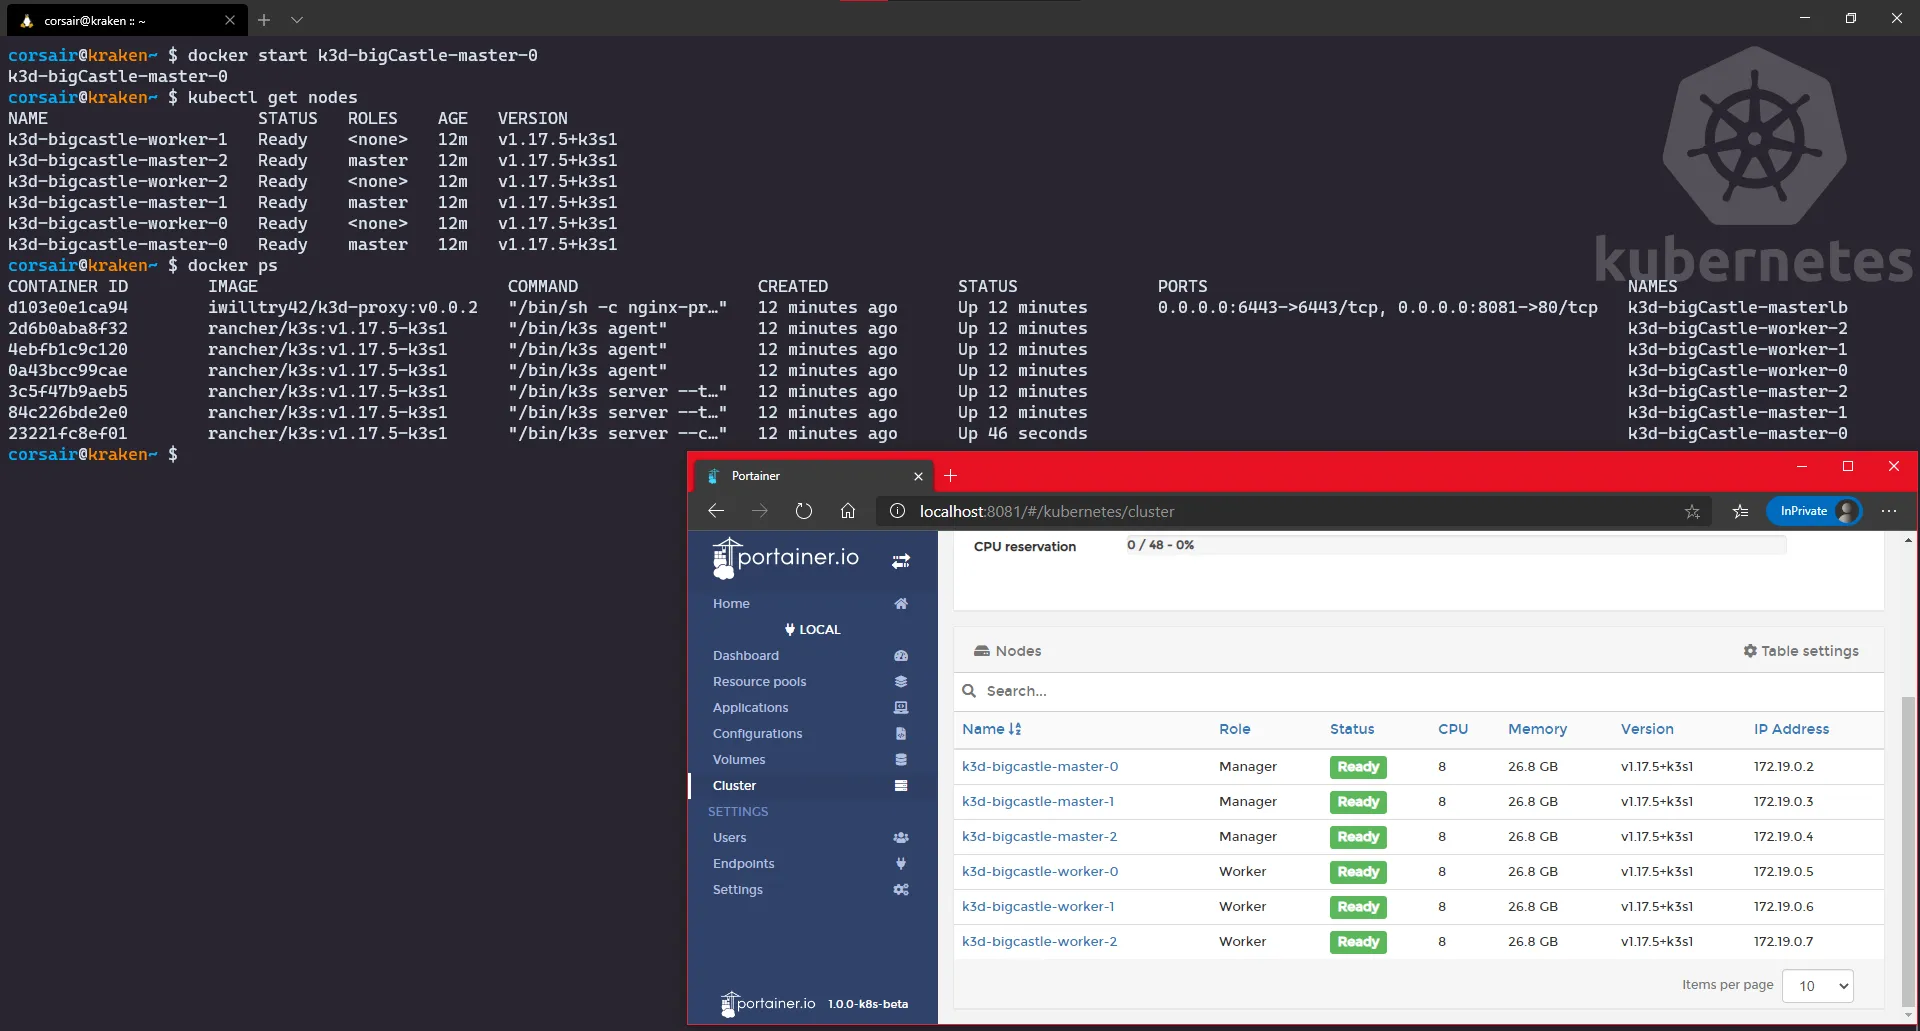Open k3d-bigcastle-master-0 node link

1039,767
